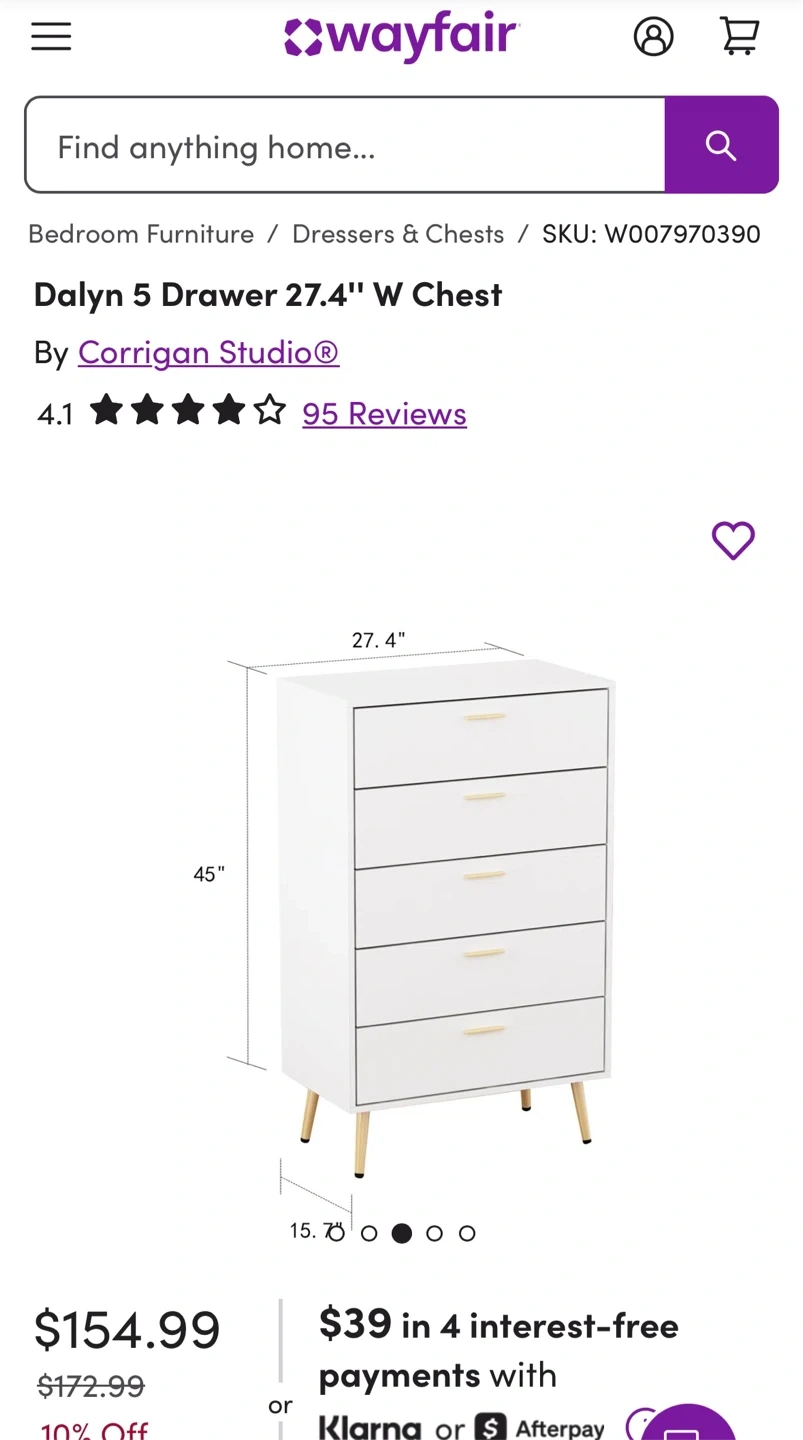803x1440 pixels.
Task: Select the fourth image carousel dot
Action: pos(434,1233)
